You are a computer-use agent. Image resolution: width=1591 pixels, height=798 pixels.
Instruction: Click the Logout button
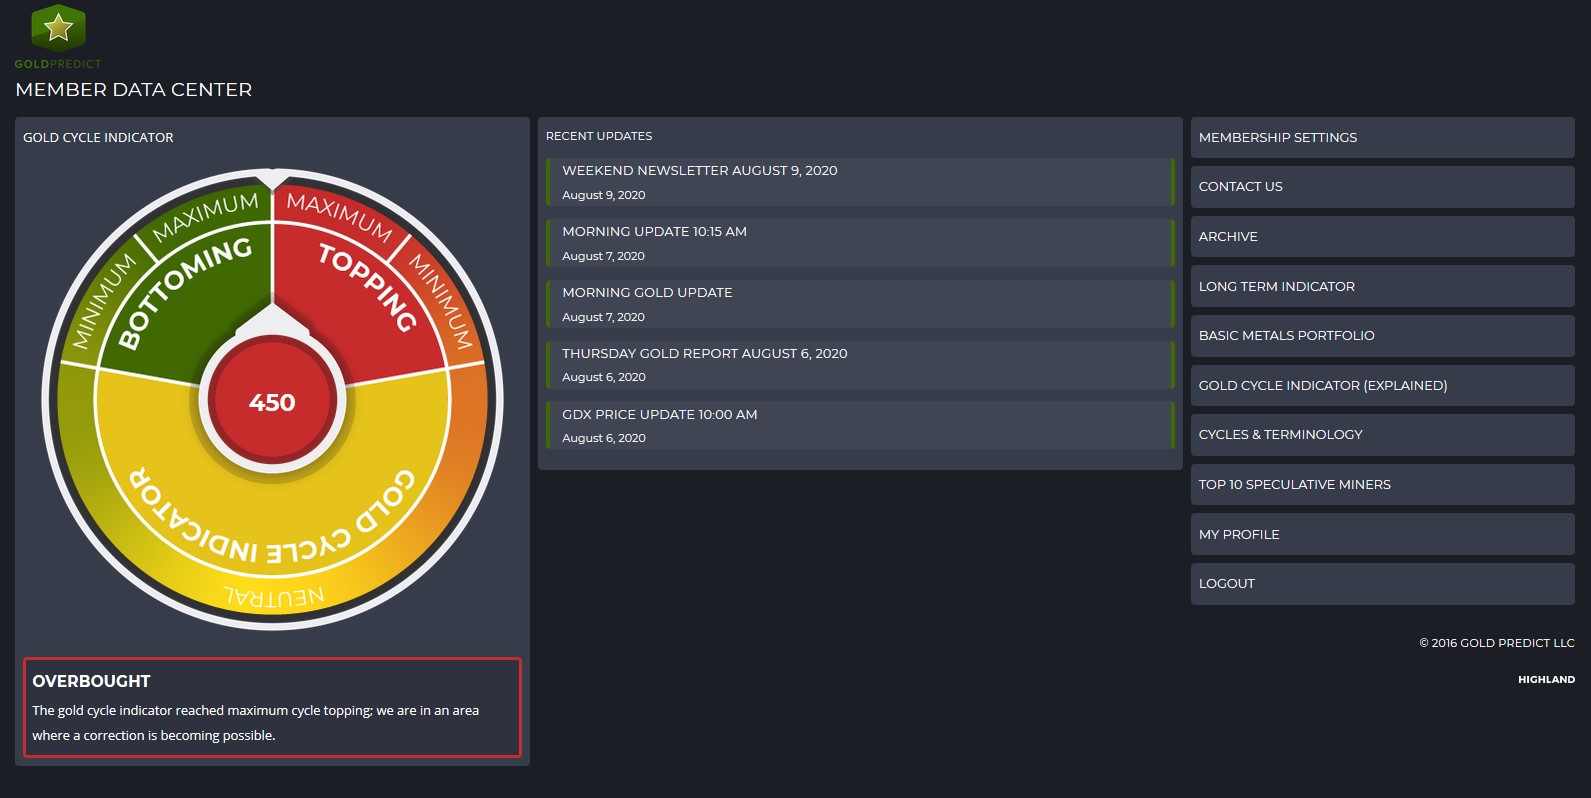1381,584
